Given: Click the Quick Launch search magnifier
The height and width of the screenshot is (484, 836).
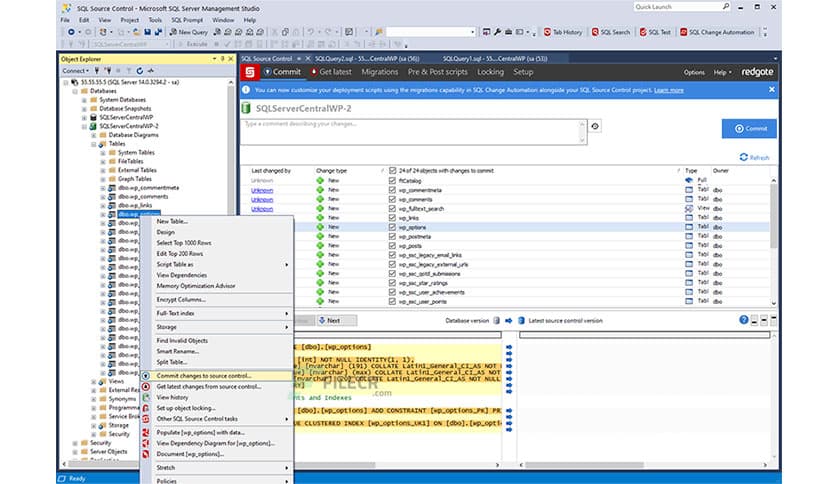Looking at the screenshot, I should pos(726,6).
